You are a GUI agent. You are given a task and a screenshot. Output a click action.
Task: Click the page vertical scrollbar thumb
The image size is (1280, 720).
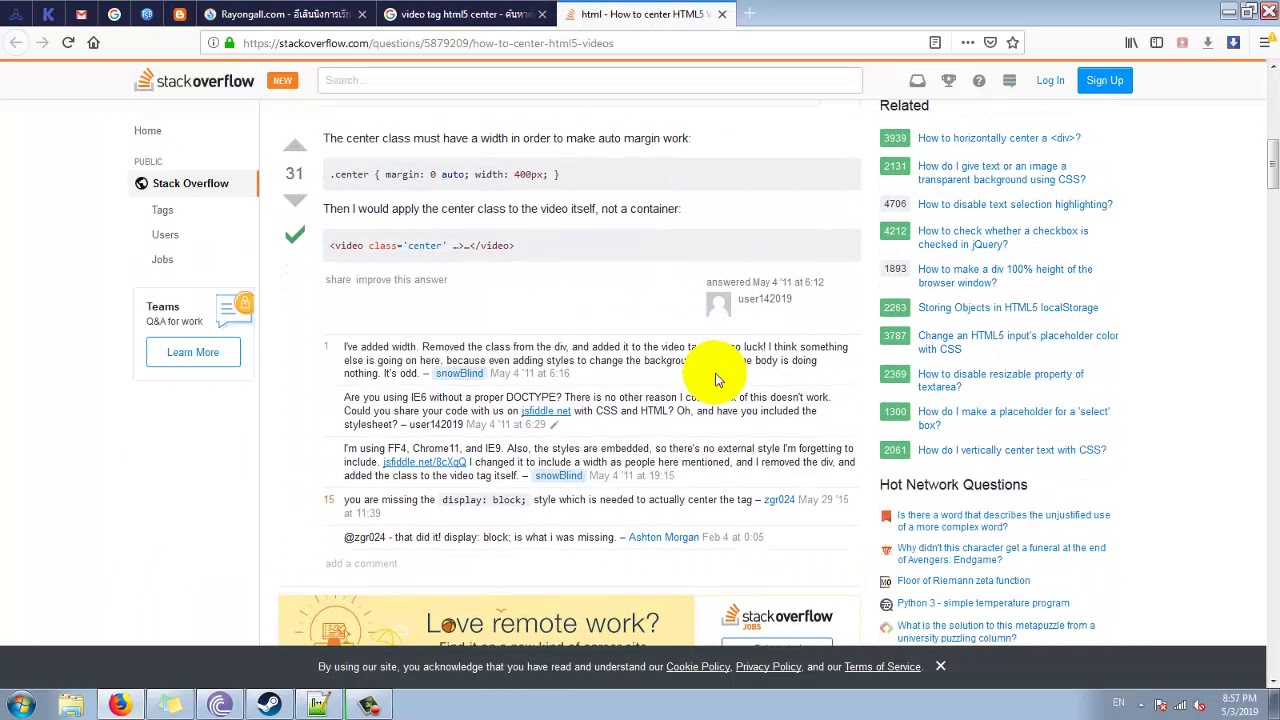tap(1273, 164)
